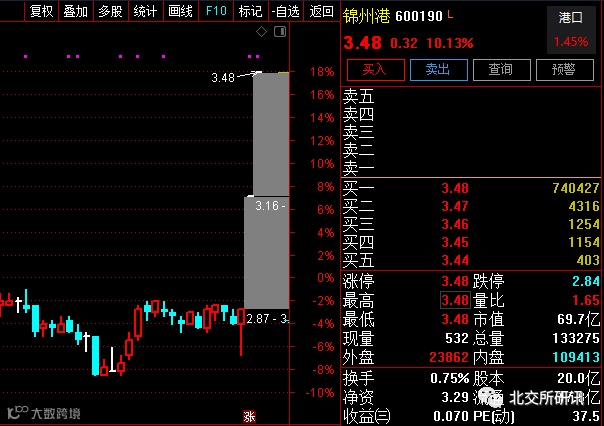The width and height of the screenshot is (604, 426).
Task: Click the red L marker beside stock code
Action: coord(450,15)
